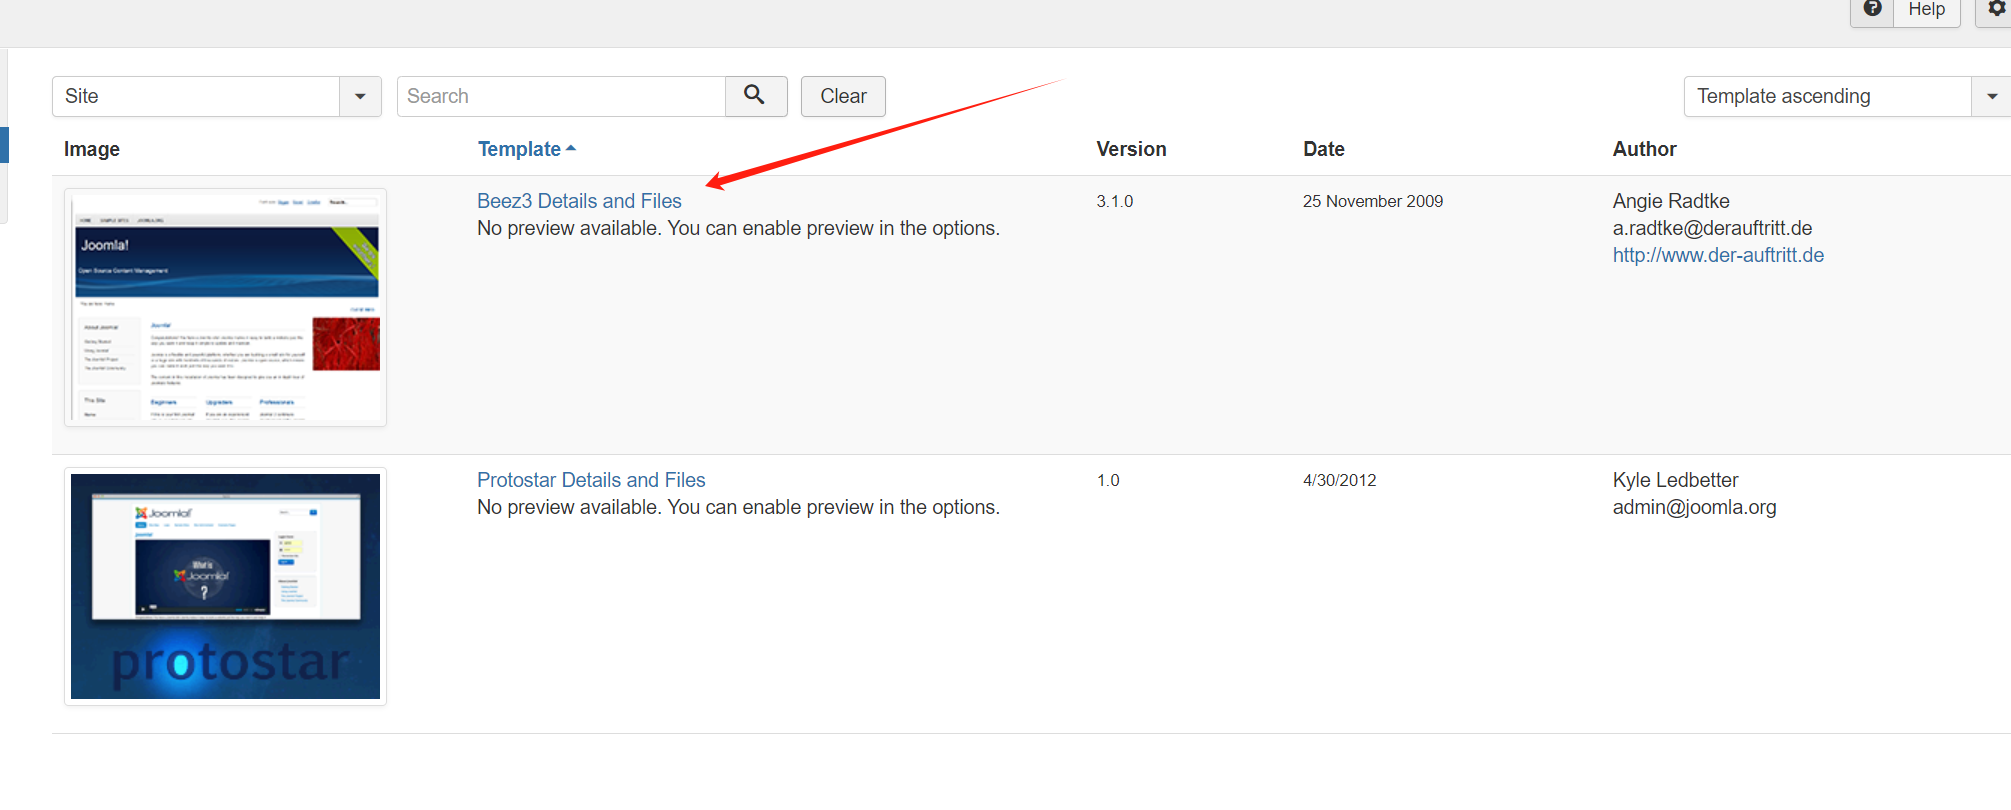
Task: Click the Help button label
Action: coord(1926,10)
